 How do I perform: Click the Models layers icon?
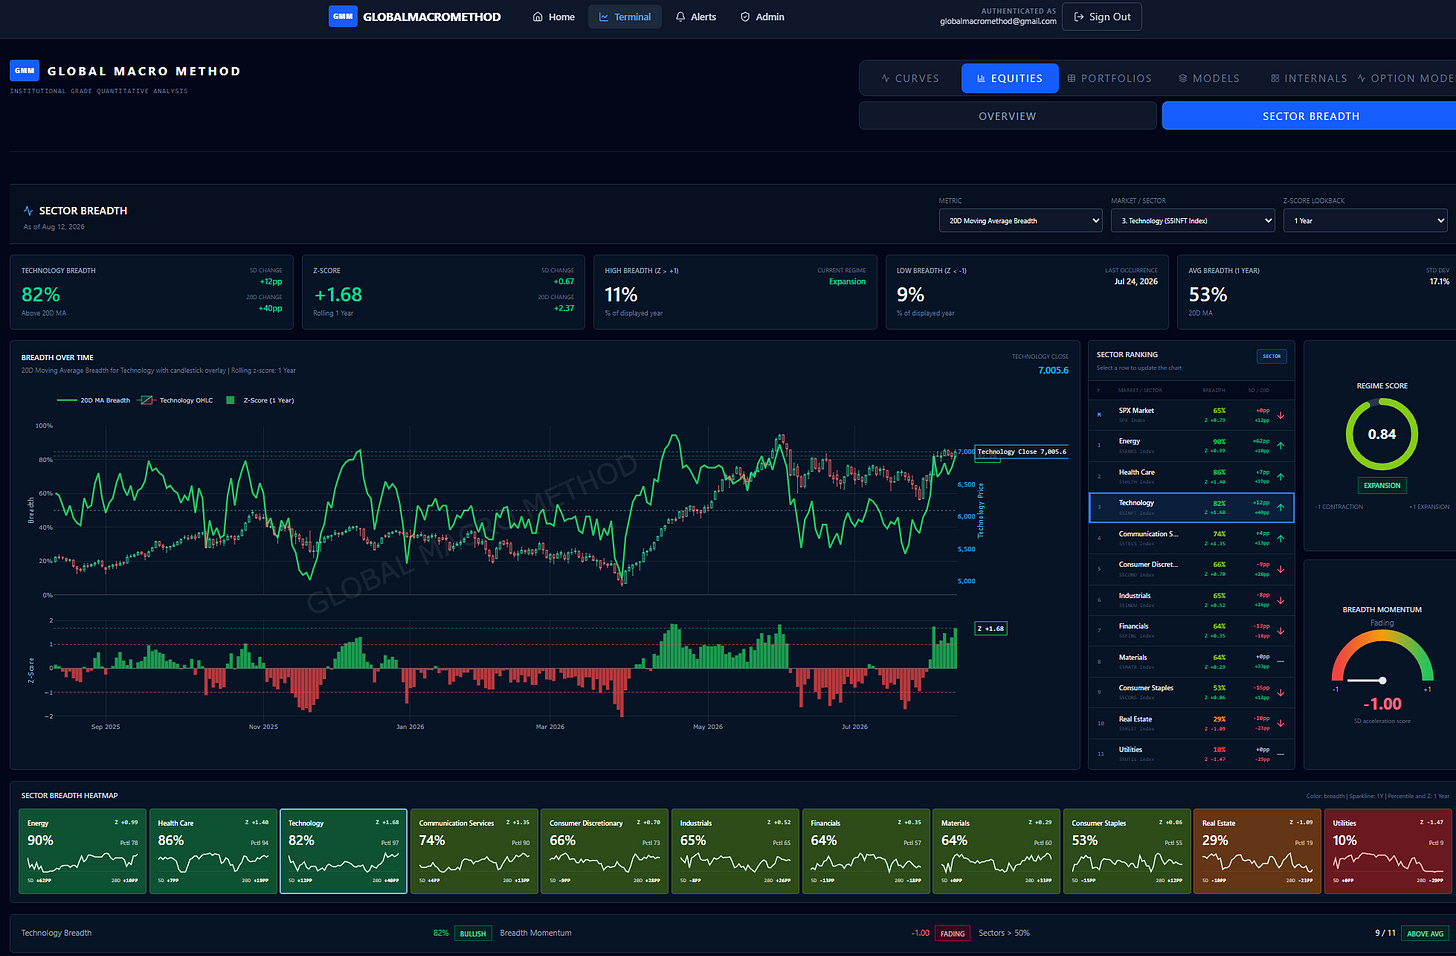(1183, 78)
